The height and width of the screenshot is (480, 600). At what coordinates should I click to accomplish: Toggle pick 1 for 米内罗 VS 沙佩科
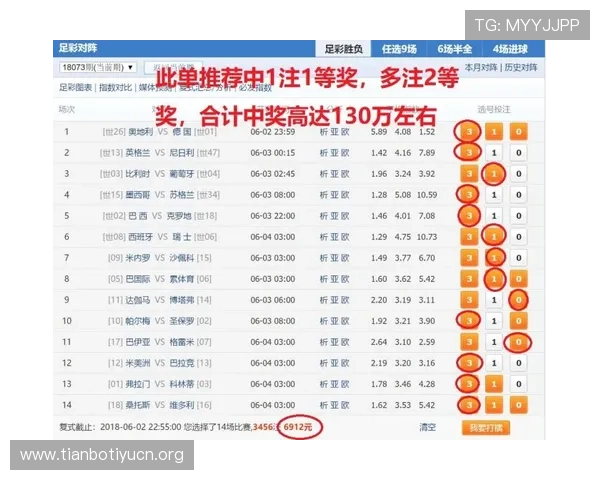[x=494, y=258]
